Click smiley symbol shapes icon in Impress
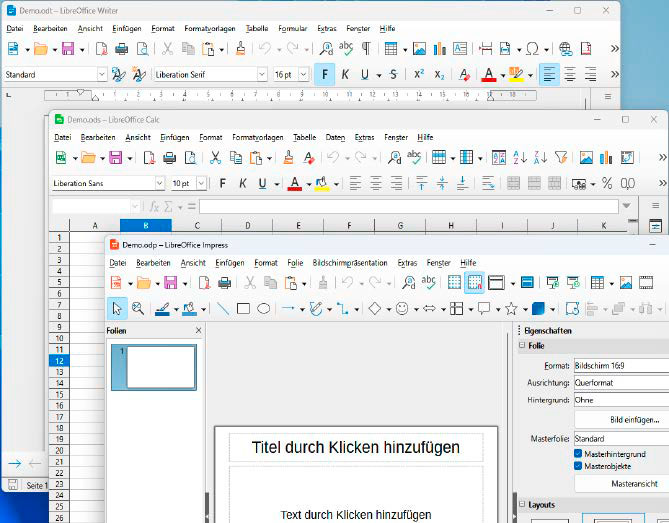669x523 pixels. pos(402,308)
